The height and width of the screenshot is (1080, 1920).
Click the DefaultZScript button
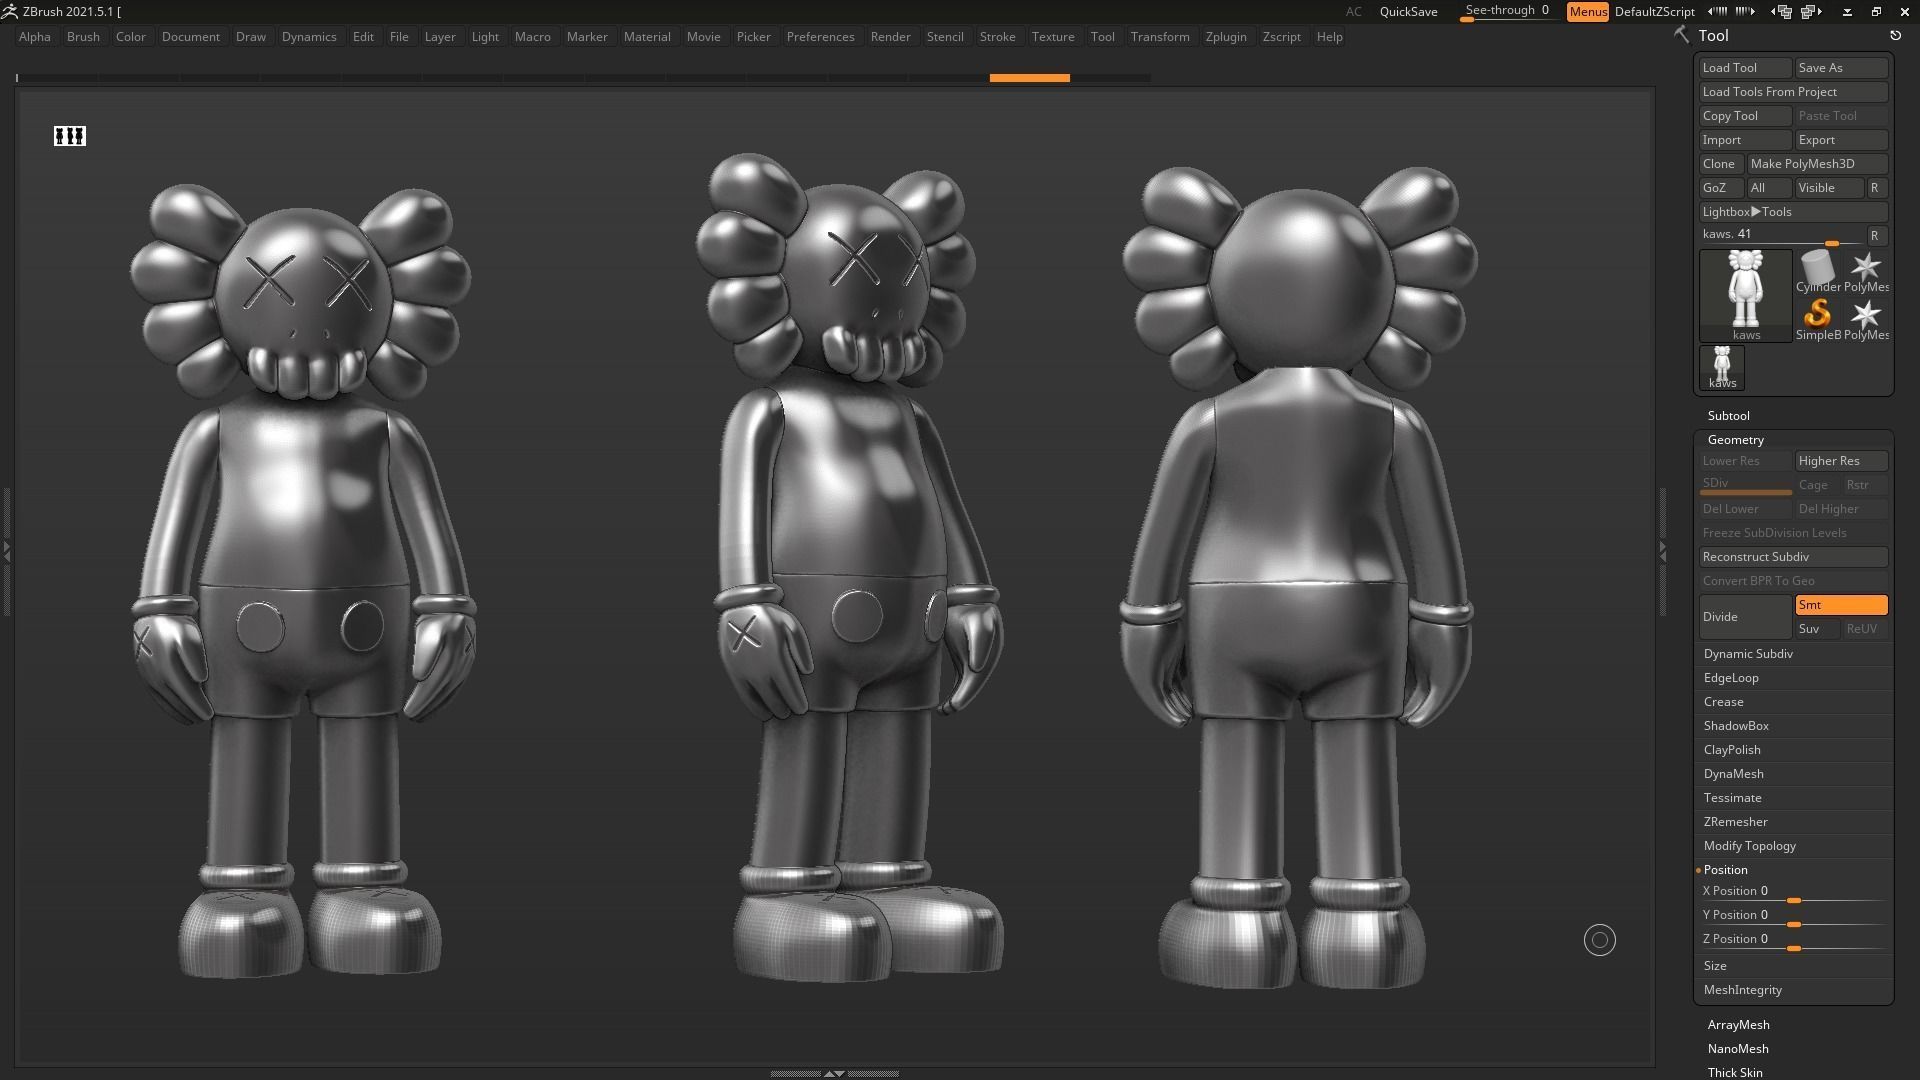[1654, 12]
